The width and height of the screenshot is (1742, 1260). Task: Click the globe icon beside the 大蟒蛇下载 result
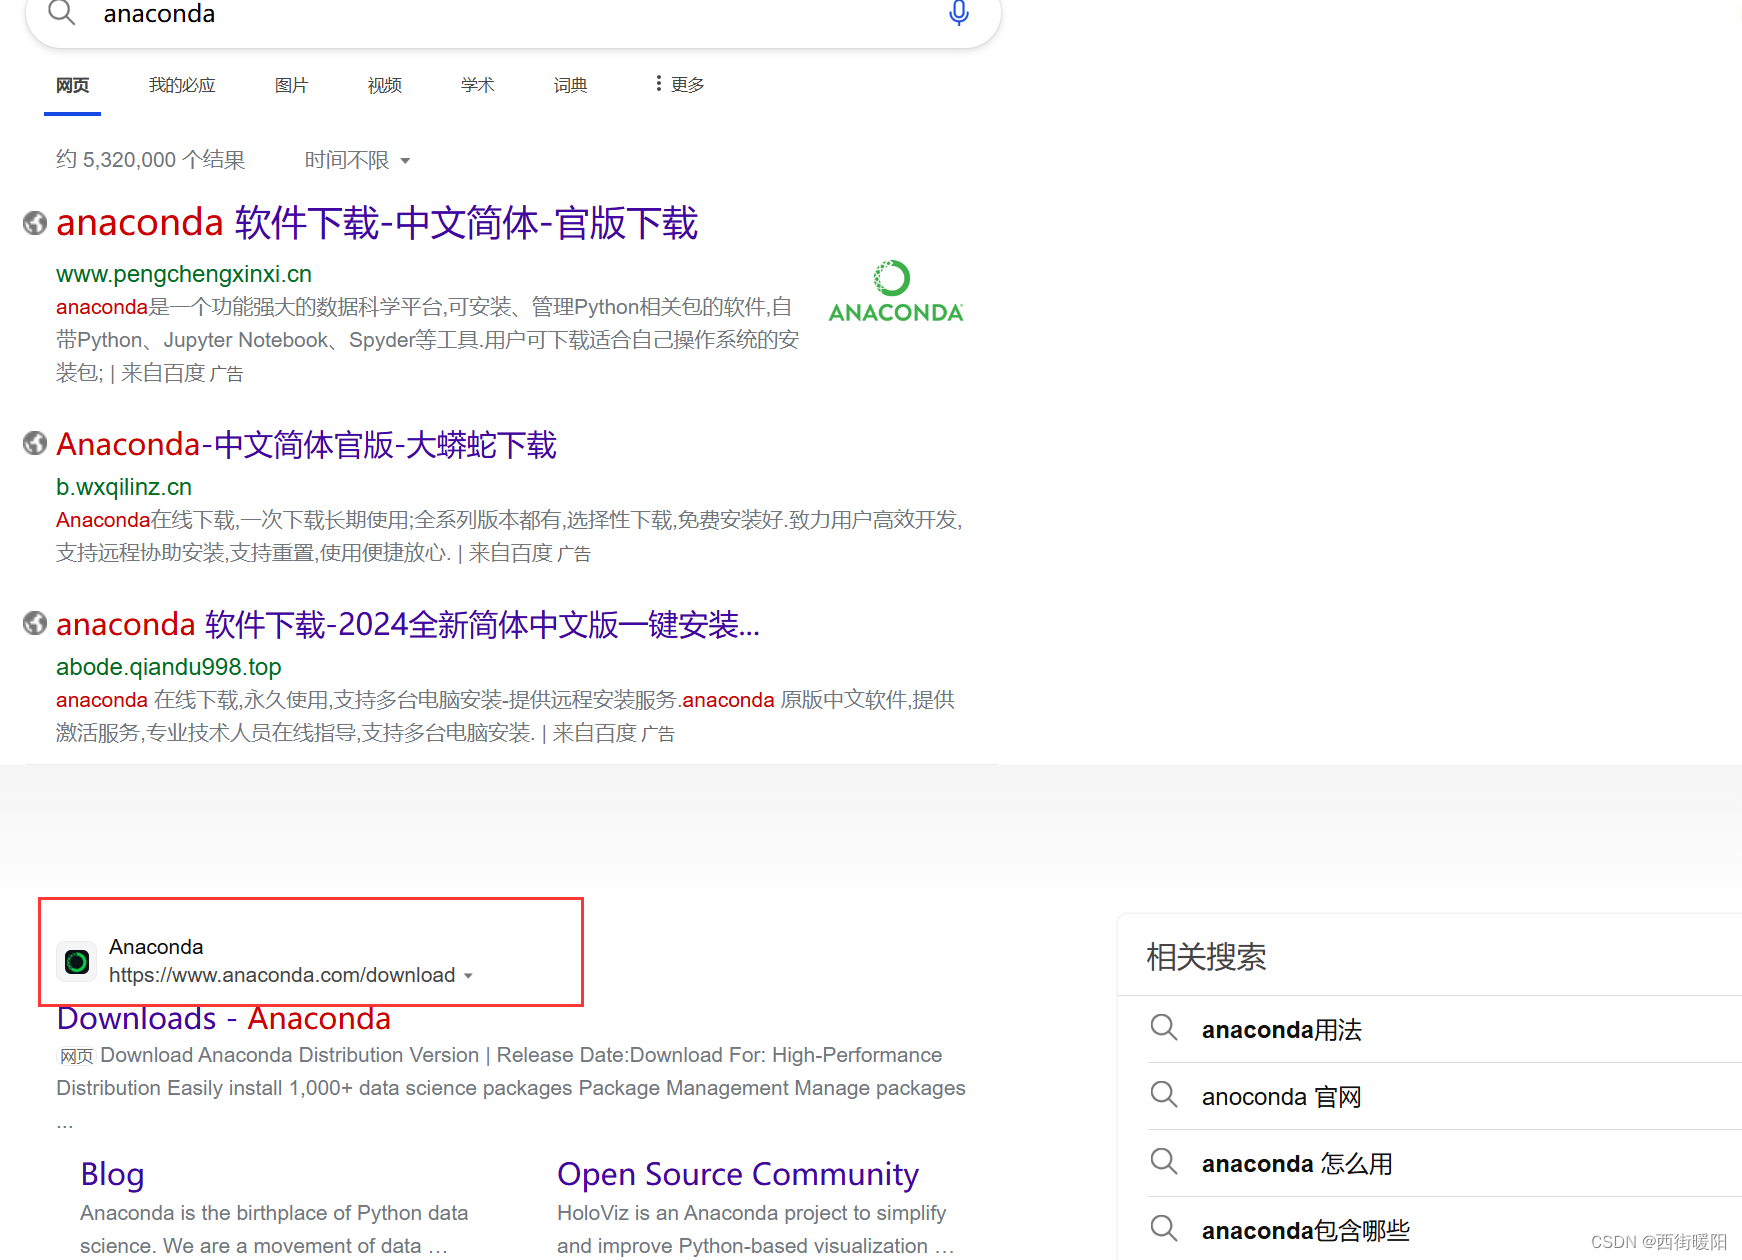tap(35, 443)
